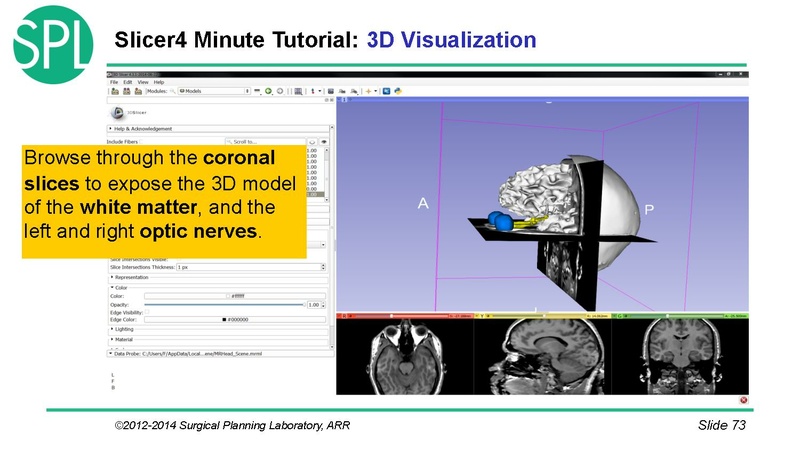Image resolution: width=800 pixels, height=450 pixels.
Task: Toggle yellow slice visibility eye
Action: pos(489,316)
